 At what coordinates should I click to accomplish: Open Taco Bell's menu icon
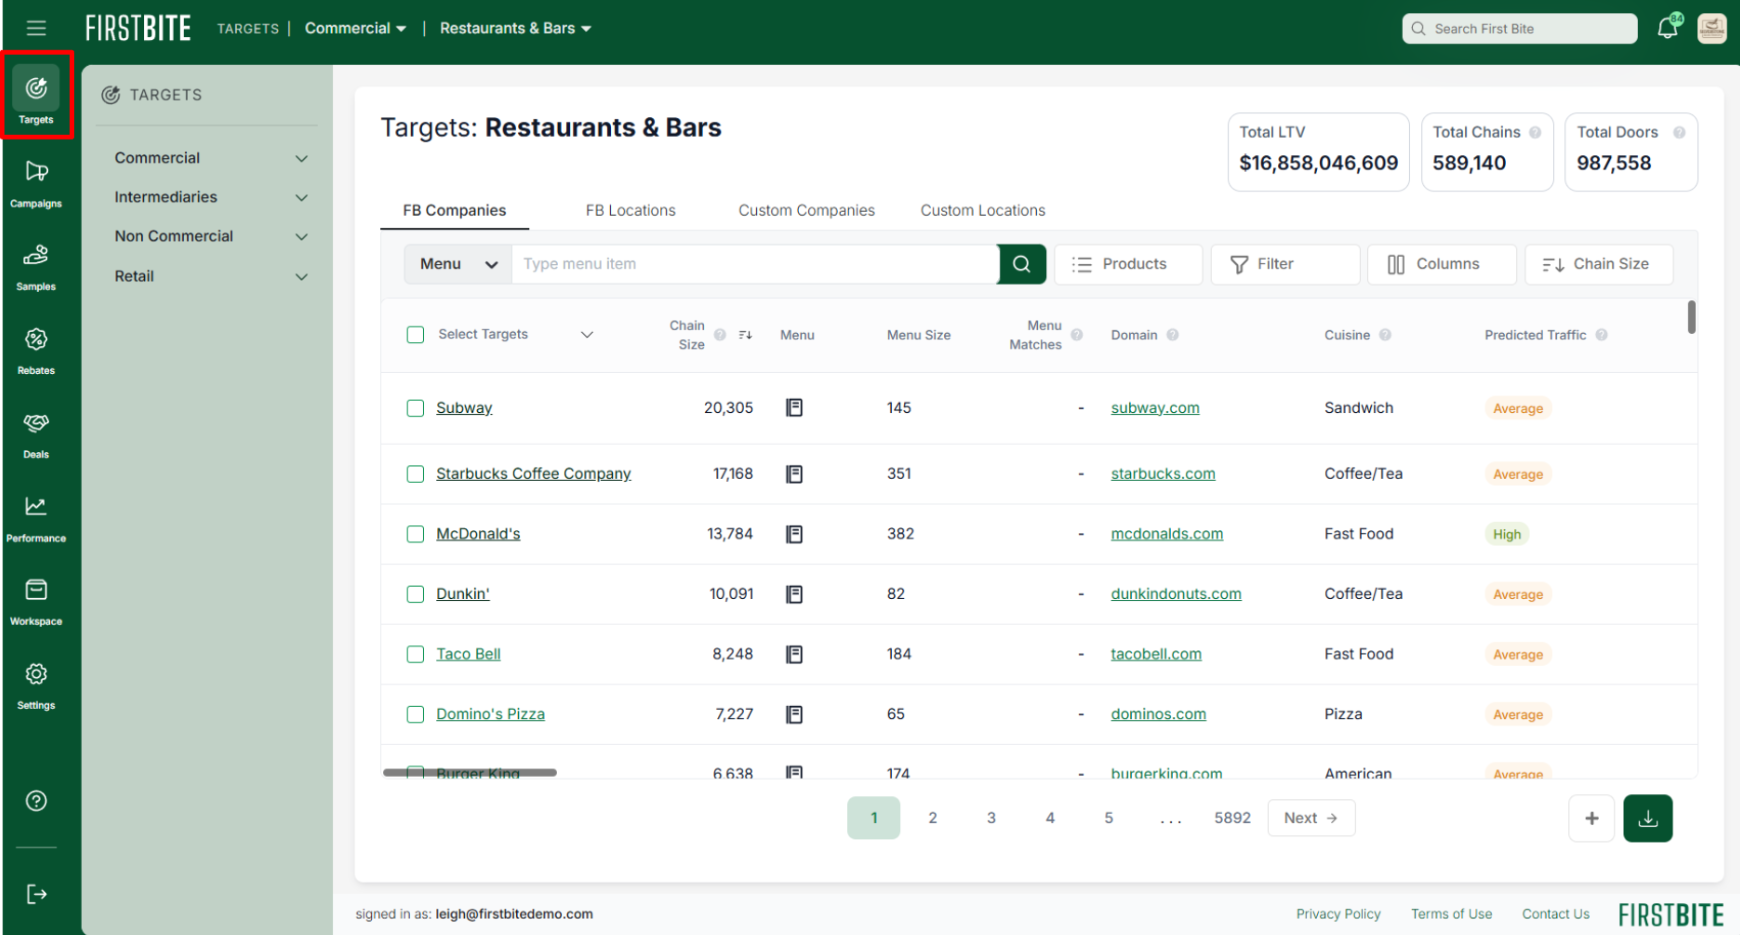(795, 654)
